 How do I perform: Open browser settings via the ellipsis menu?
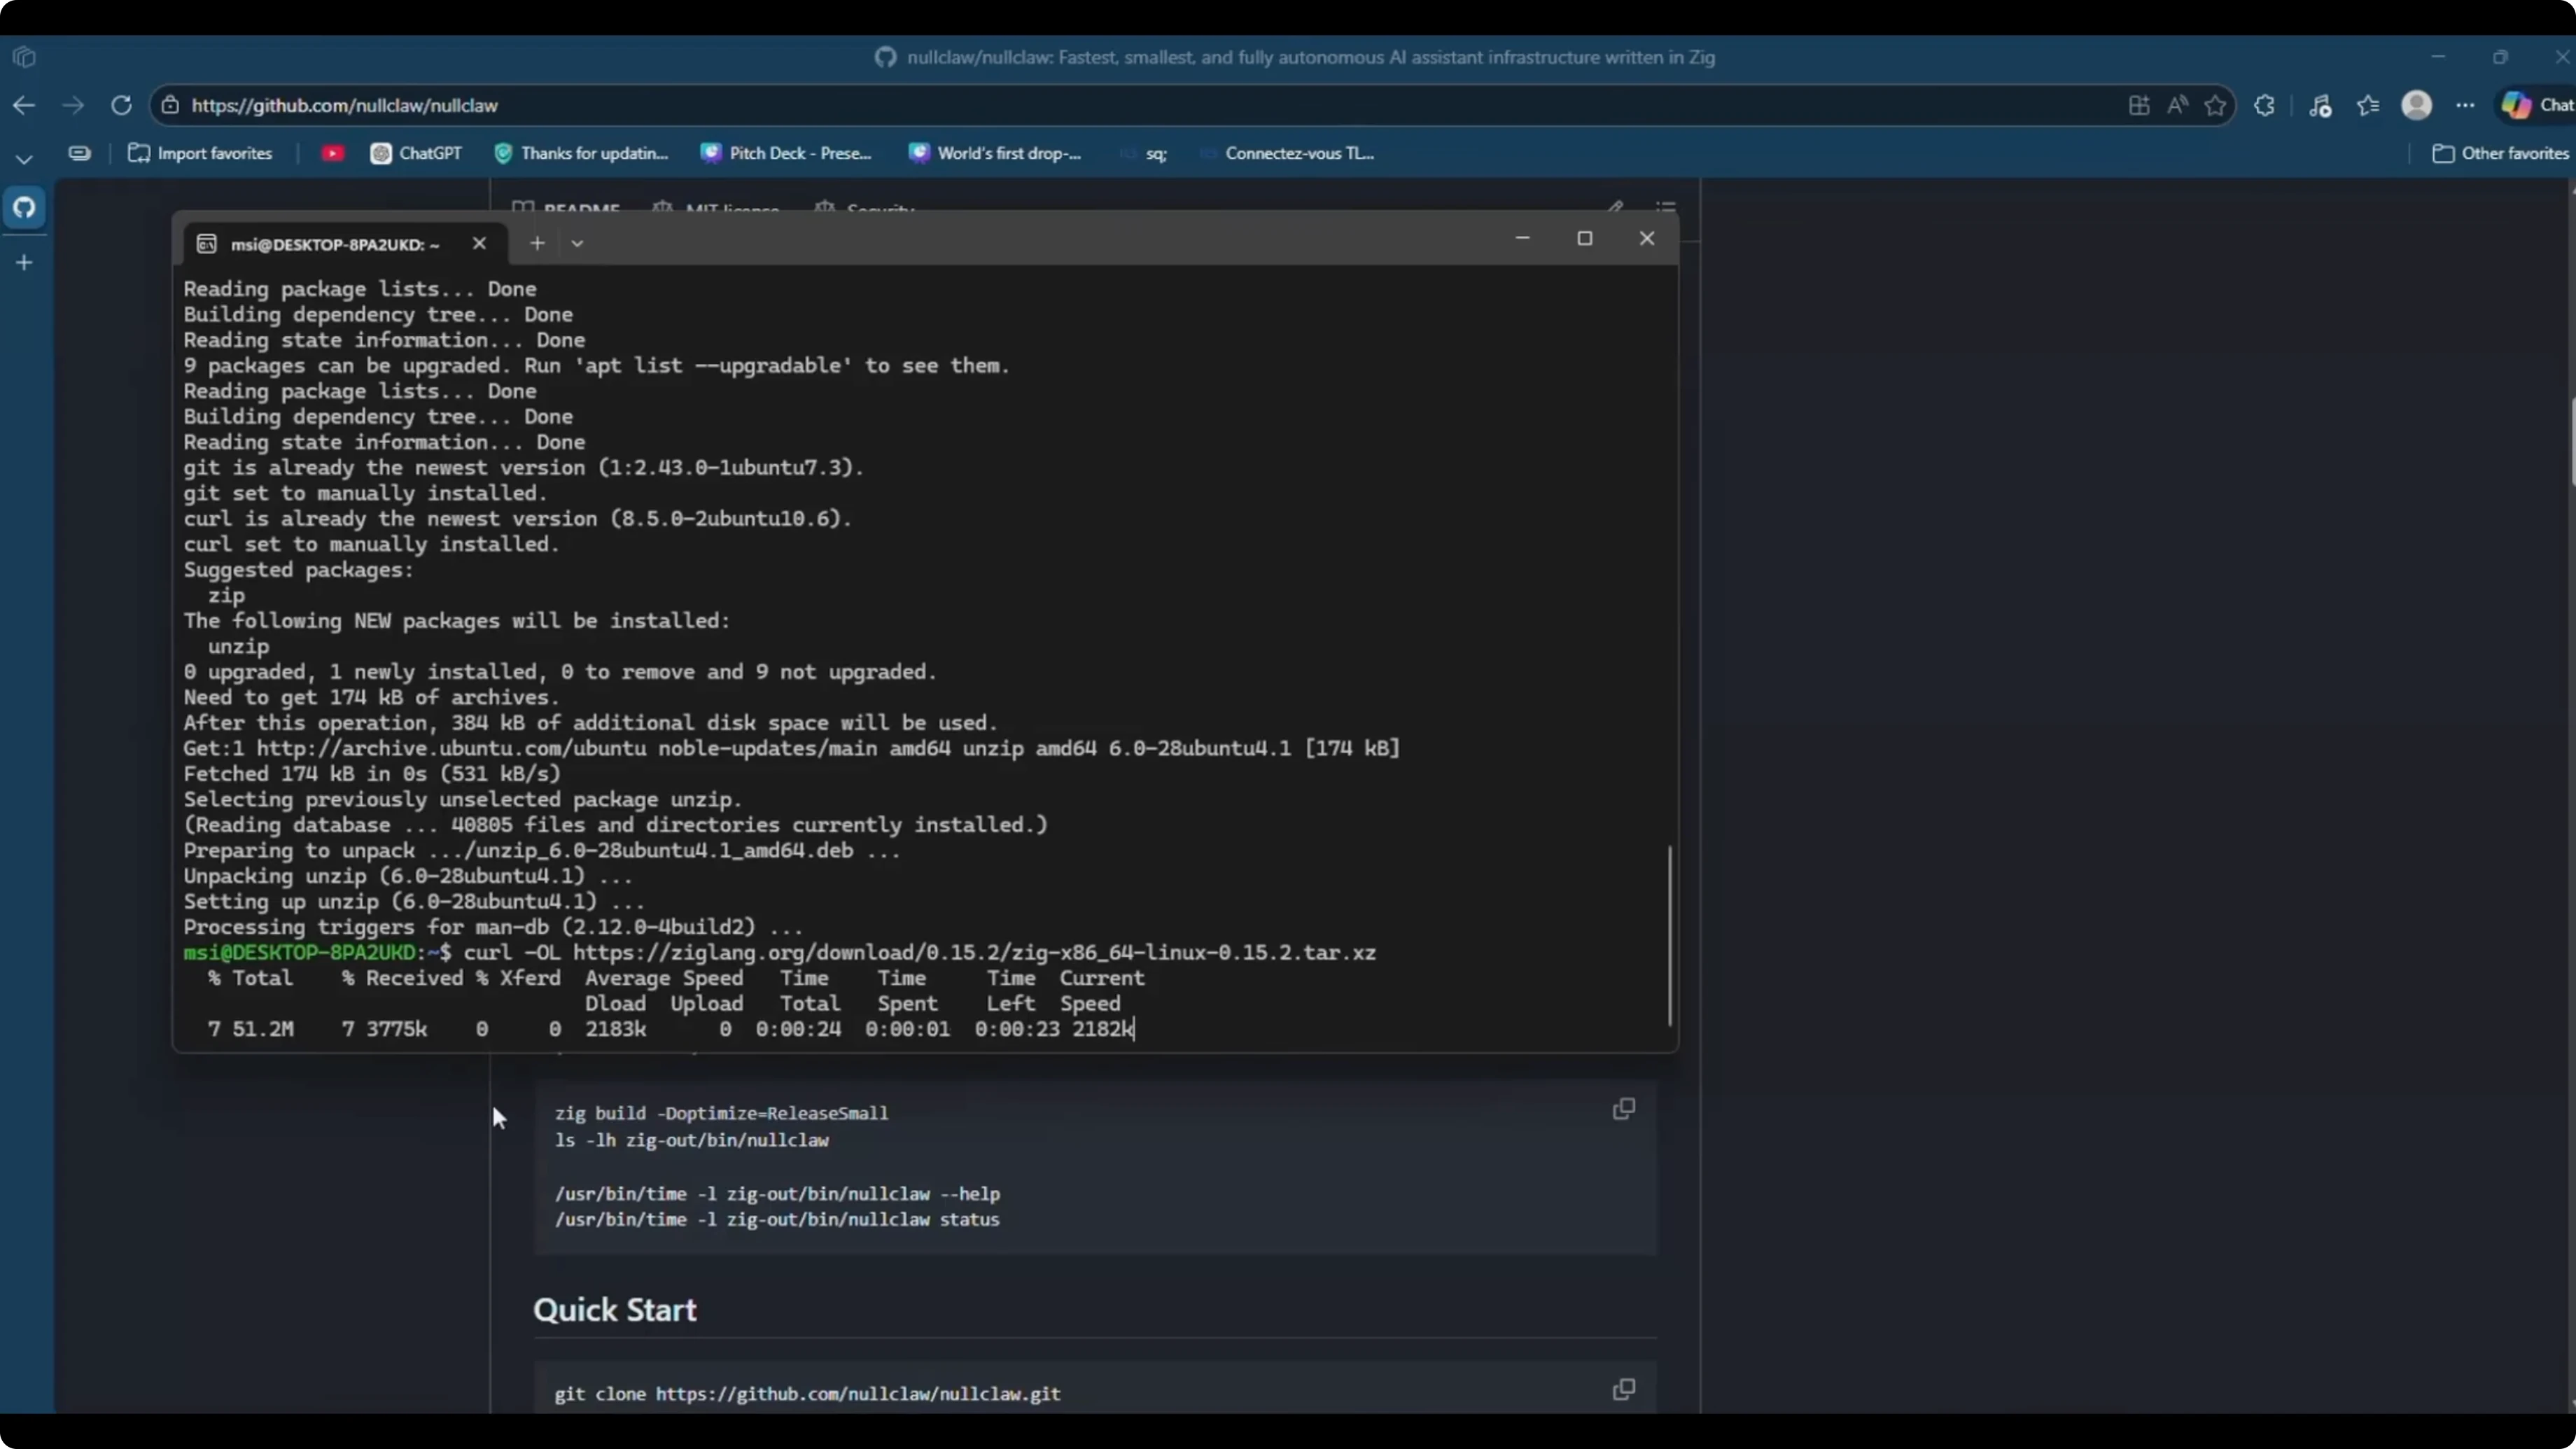2466,105
